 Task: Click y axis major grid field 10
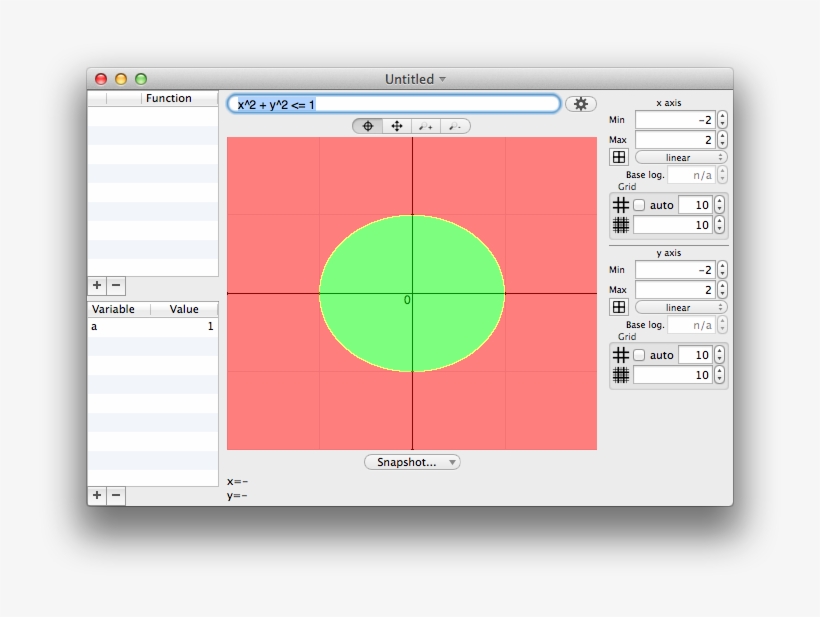pyautogui.click(x=696, y=355)
